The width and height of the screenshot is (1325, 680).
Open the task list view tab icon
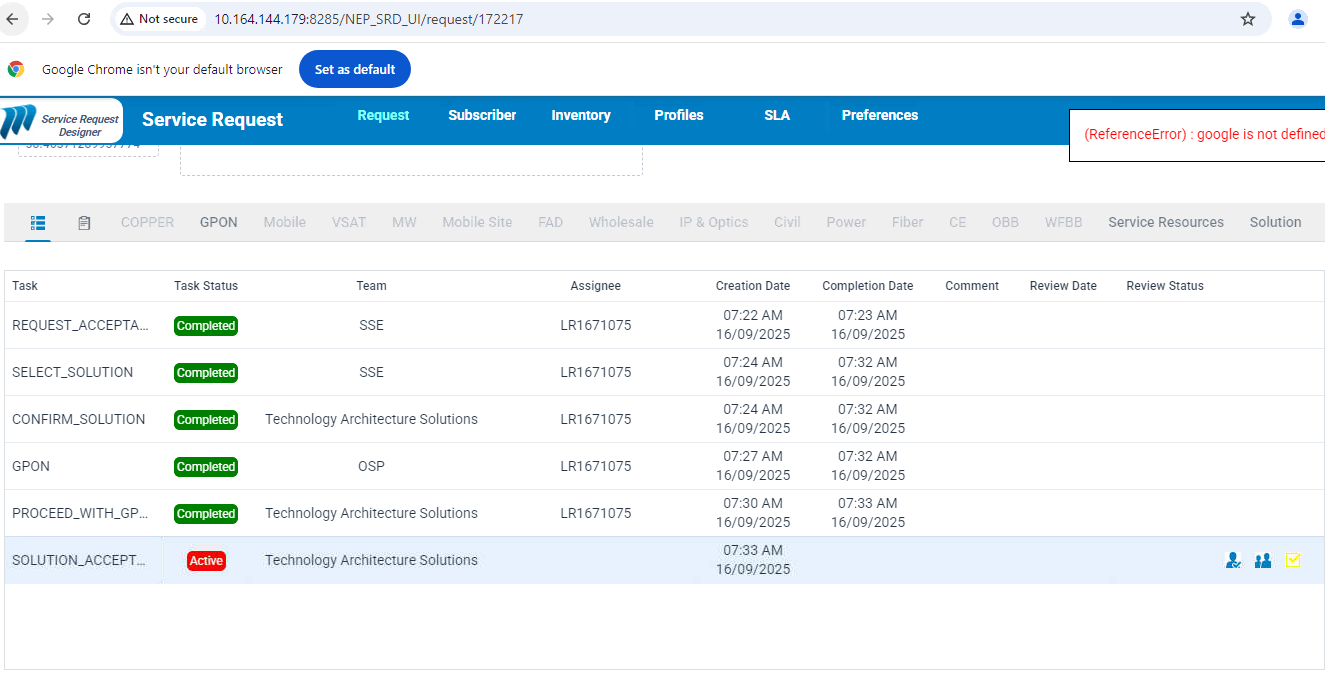[38, 222]
